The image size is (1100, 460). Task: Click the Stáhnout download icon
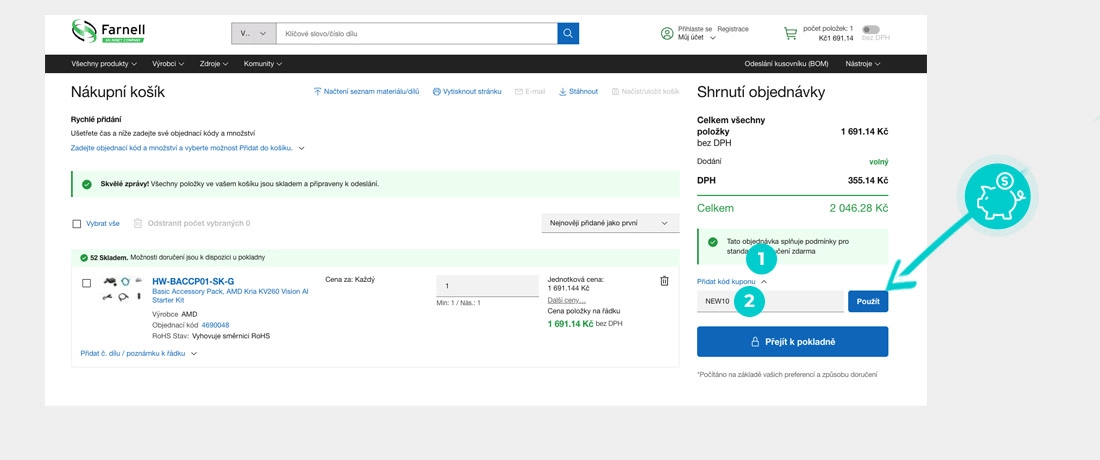[x=562, y=91]
